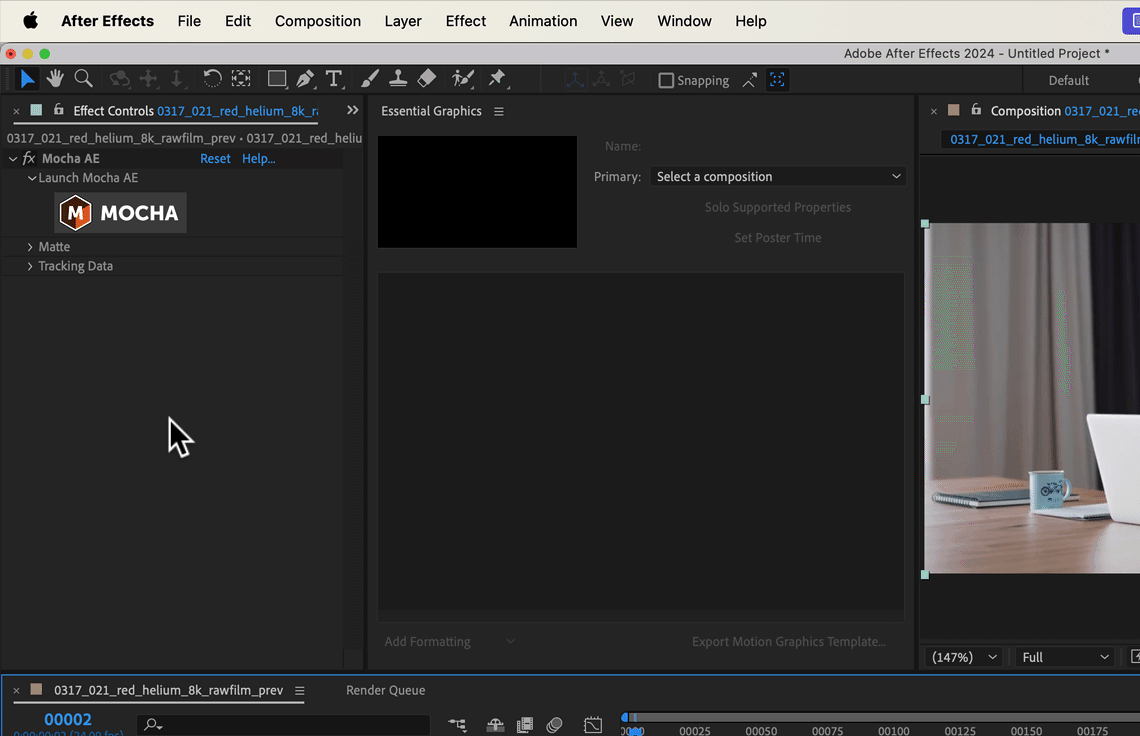This screenshot has height=736, width=1140.
Task: Select the Dolly camera tool
Action: [177, 79]
